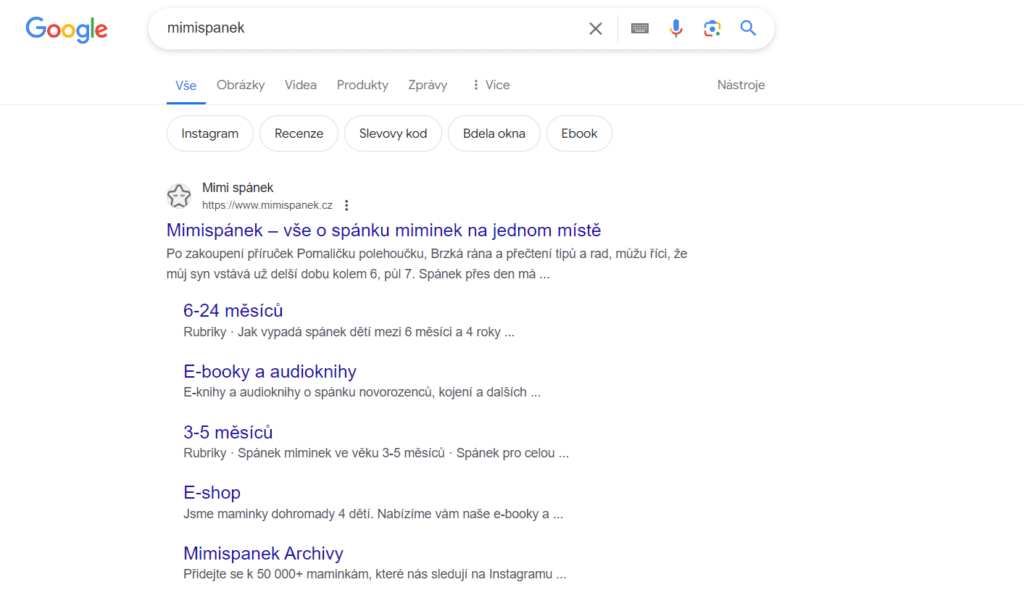Image resolution: width=1024 pixels, height=590 pixels.
Task: Expand the Více menu
Action: tap(490, 85)
